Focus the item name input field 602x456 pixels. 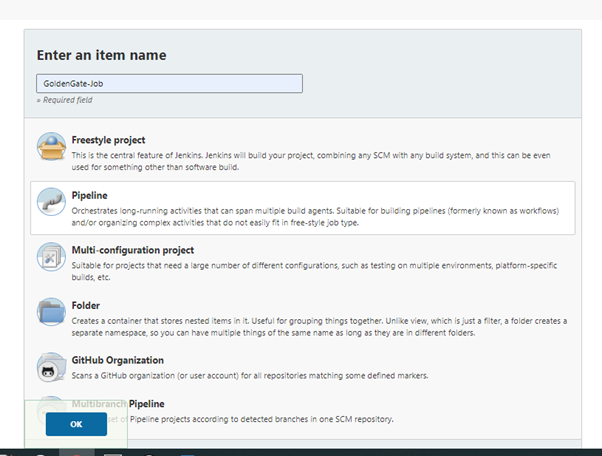(x=169, y=83)
